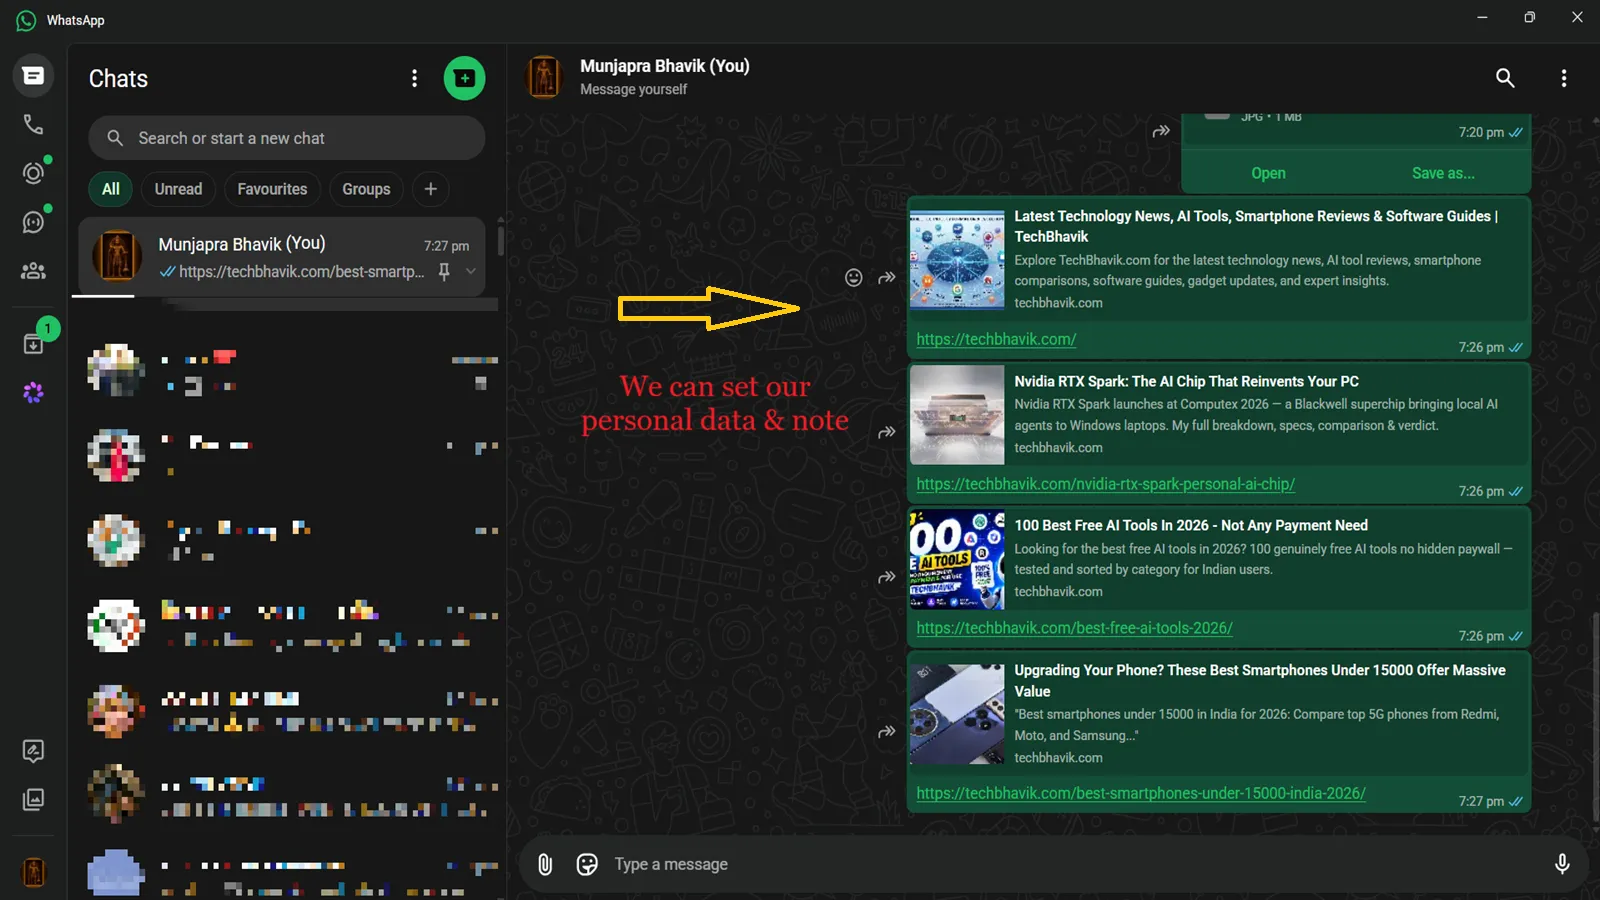Open the Chats panel three-dot menu
1600x900 pixels.
[x=414, y=78]
